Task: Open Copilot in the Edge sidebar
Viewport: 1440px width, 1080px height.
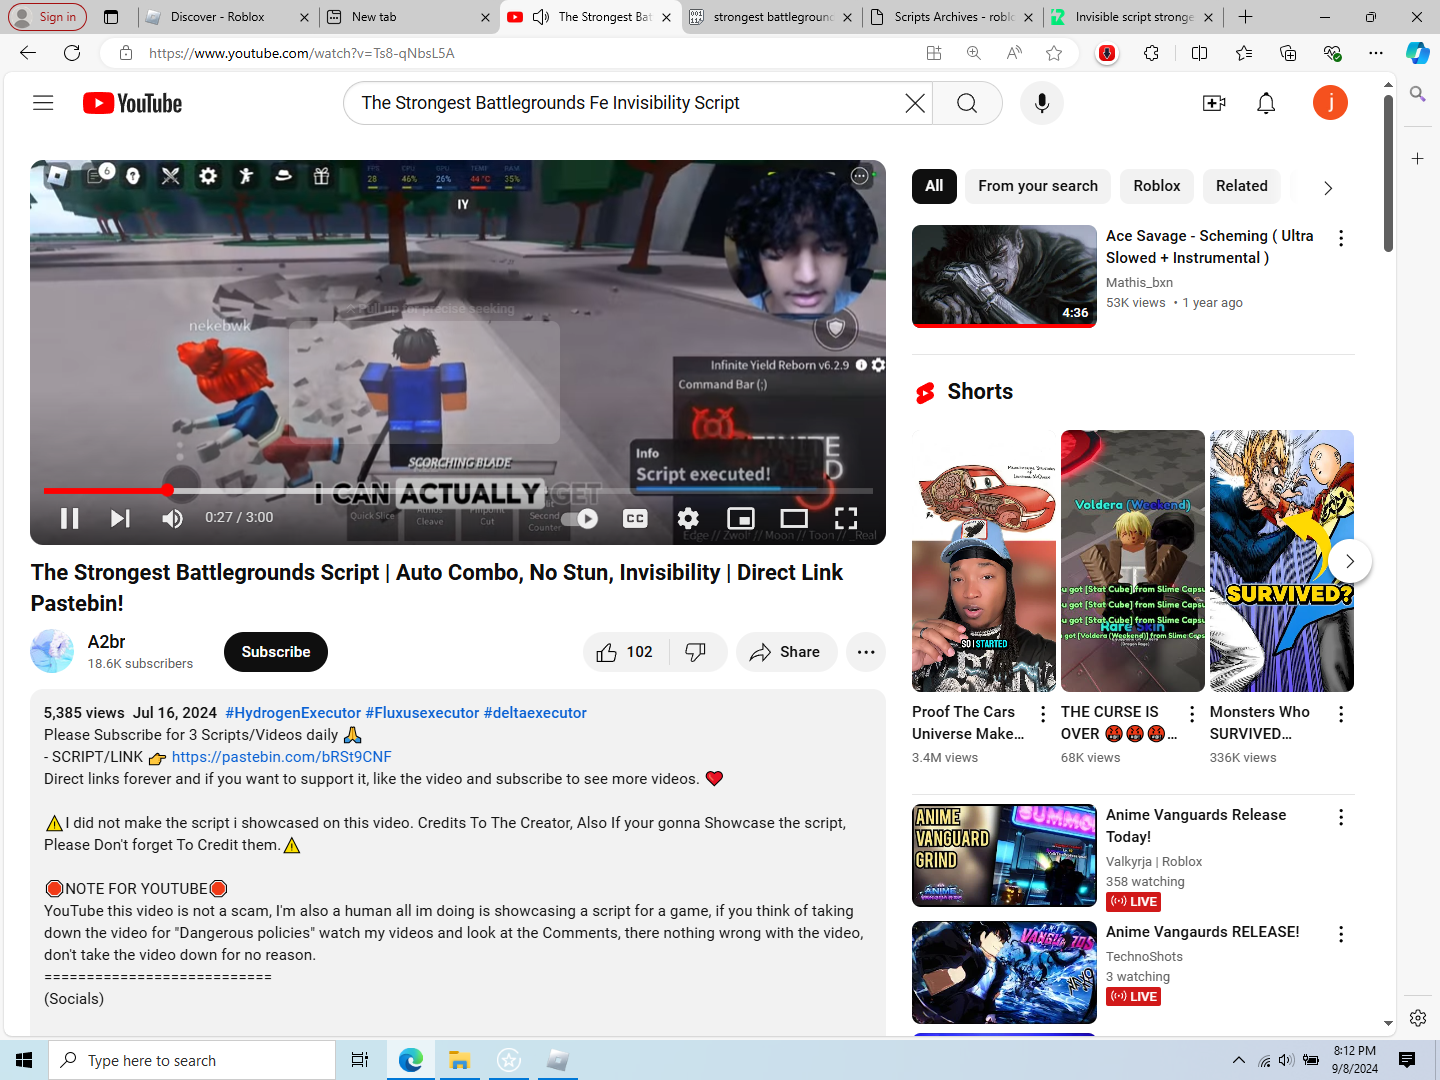Action: (x=1418, y=53)
